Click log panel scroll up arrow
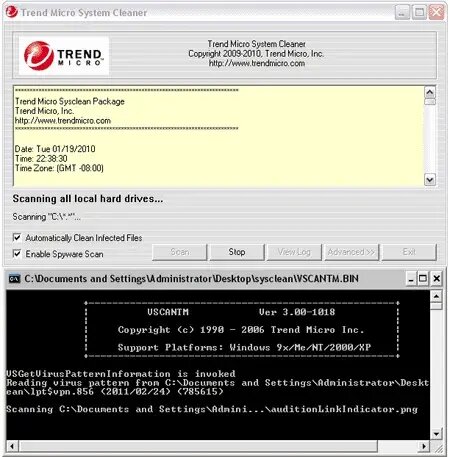The image size is (450, 457). click(x=430, y=92)
